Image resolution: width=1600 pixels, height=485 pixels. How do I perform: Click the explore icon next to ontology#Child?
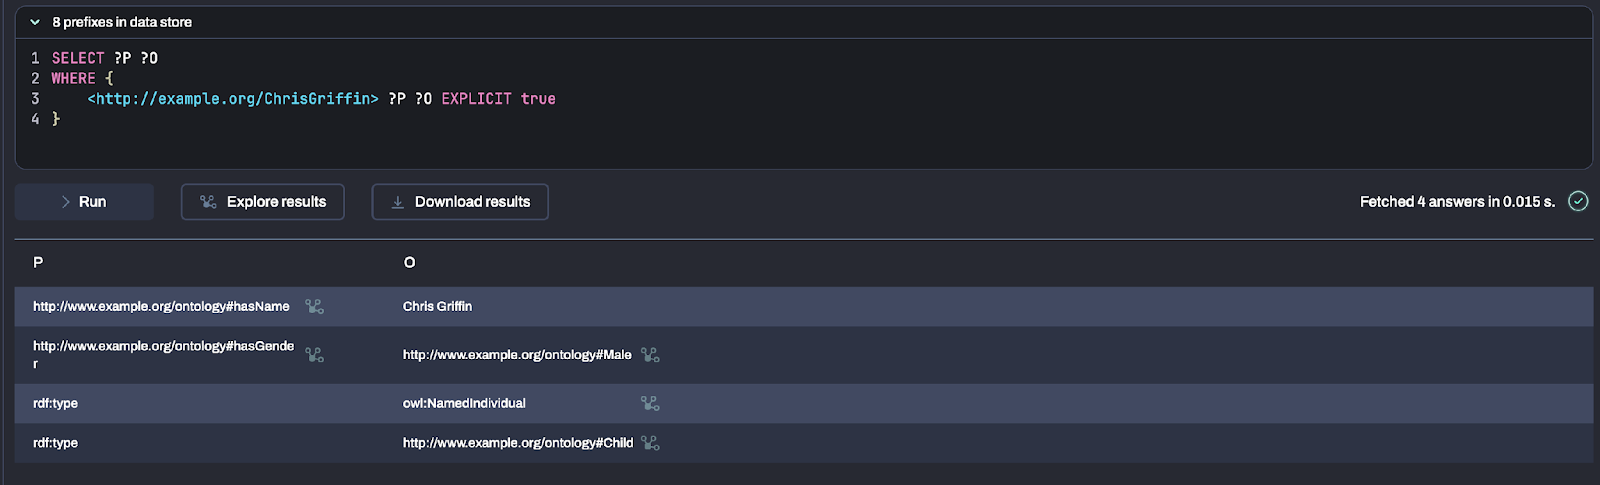(x=650, y=443)
